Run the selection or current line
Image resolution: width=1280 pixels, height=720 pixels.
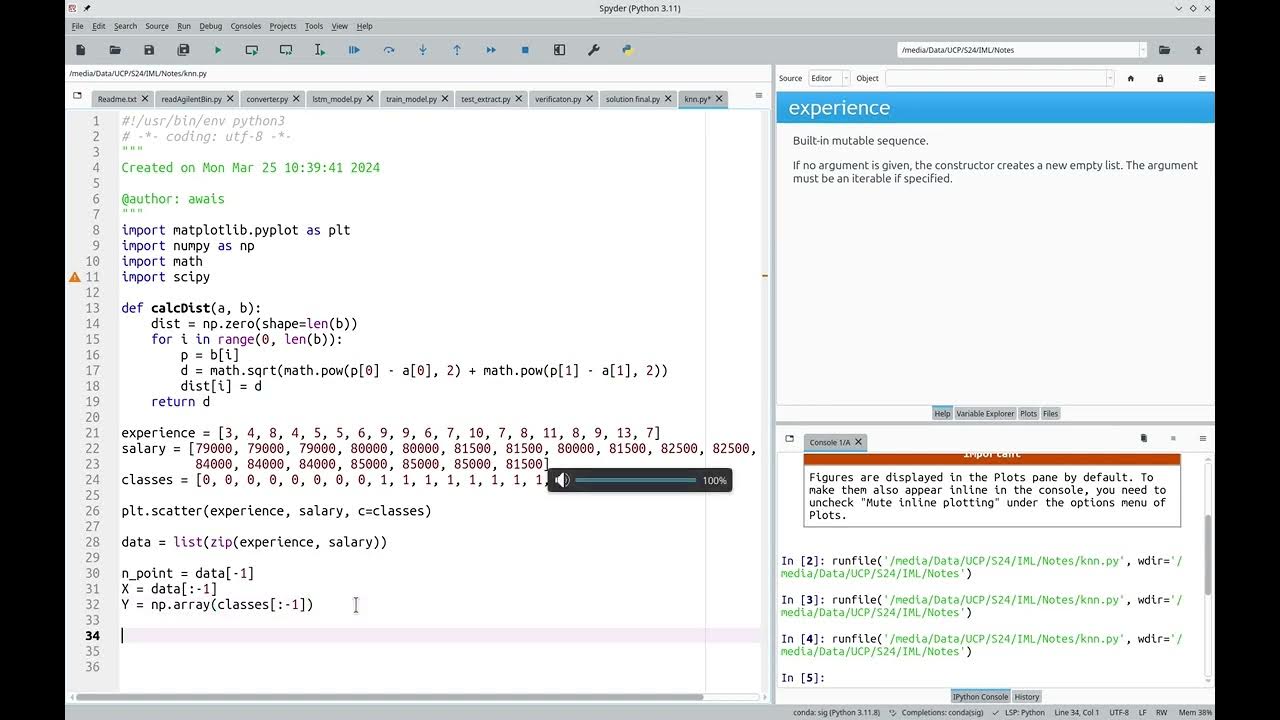(x=320, y=50)
